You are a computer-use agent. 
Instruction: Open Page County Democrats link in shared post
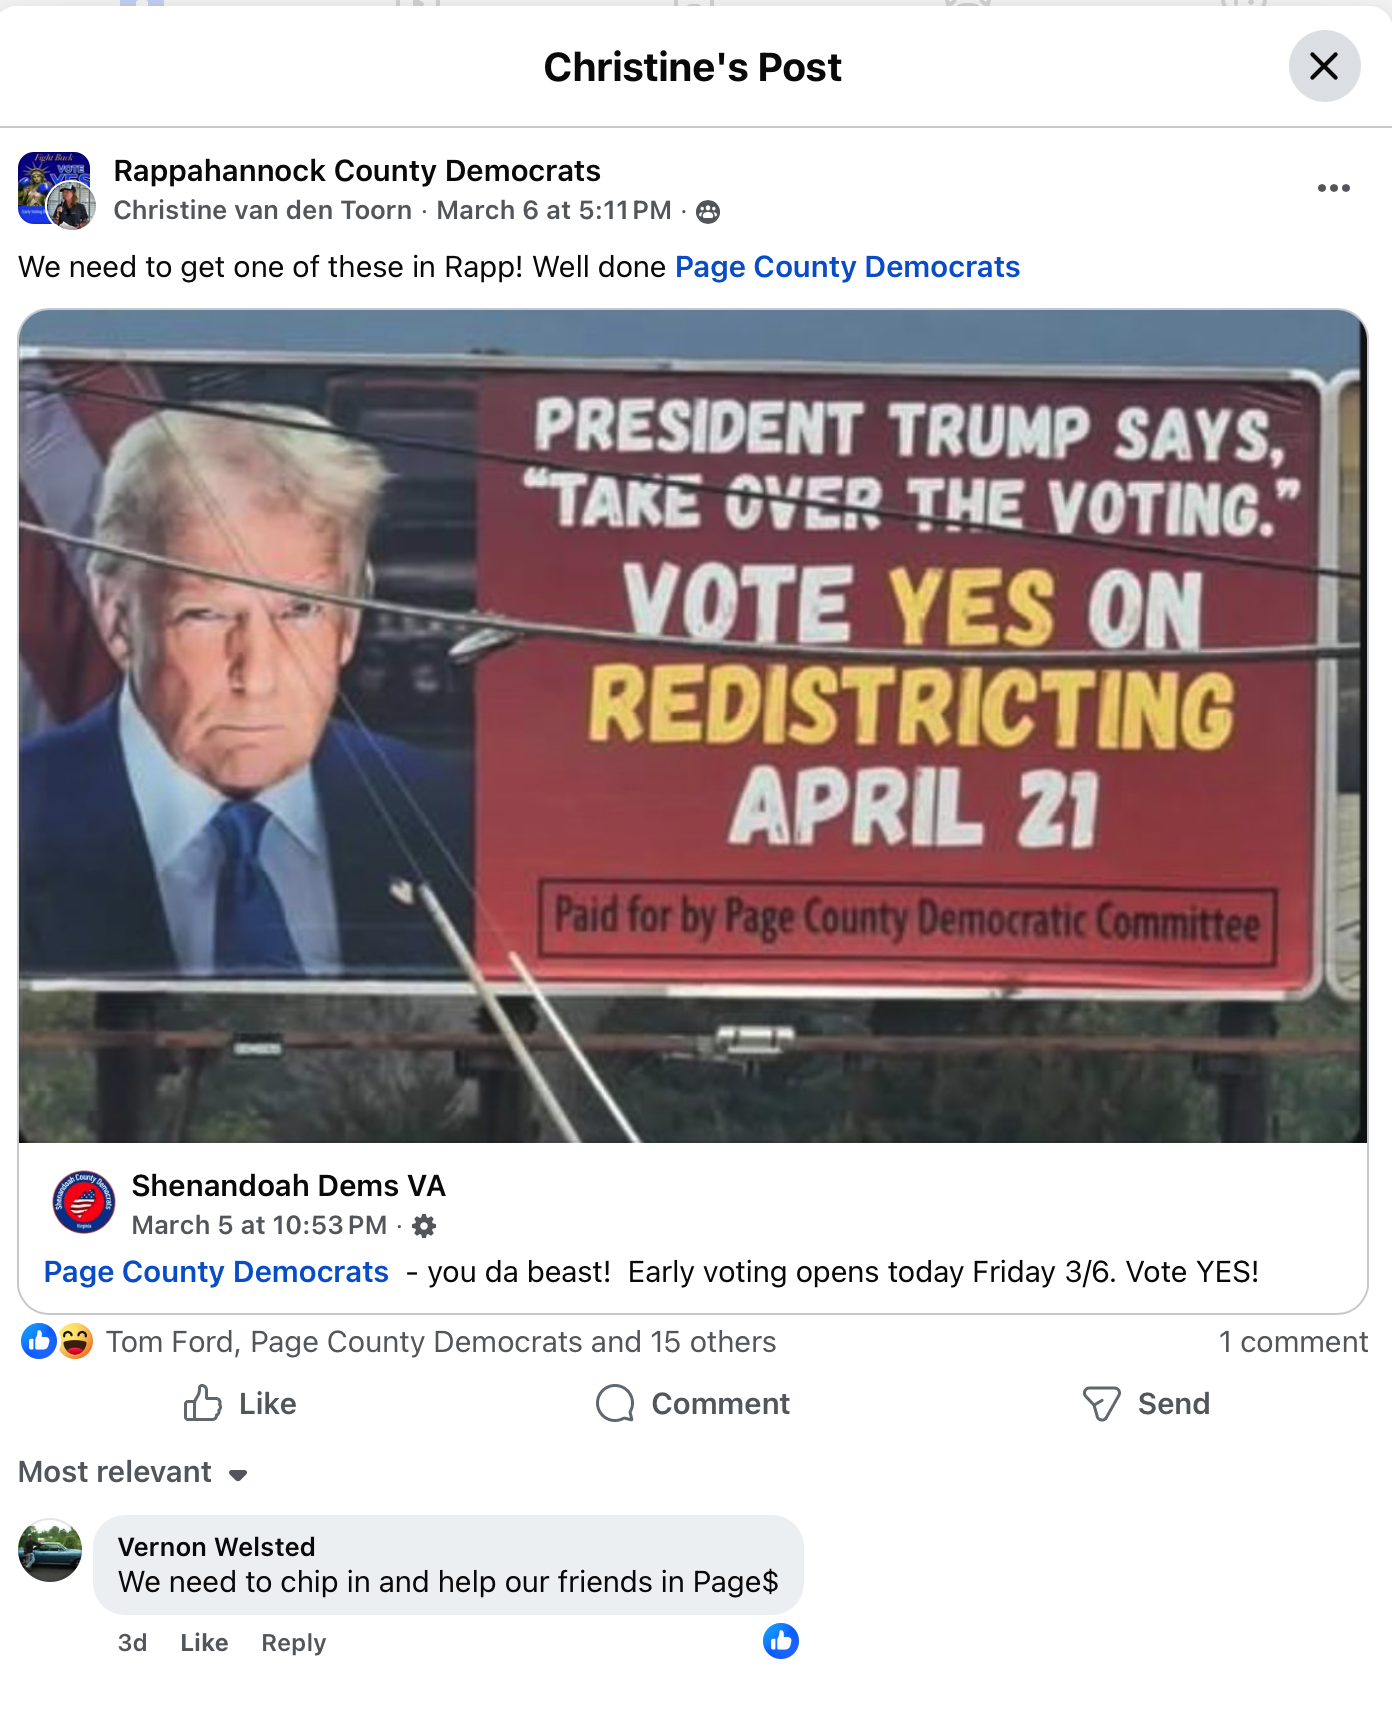[216, 1272]
